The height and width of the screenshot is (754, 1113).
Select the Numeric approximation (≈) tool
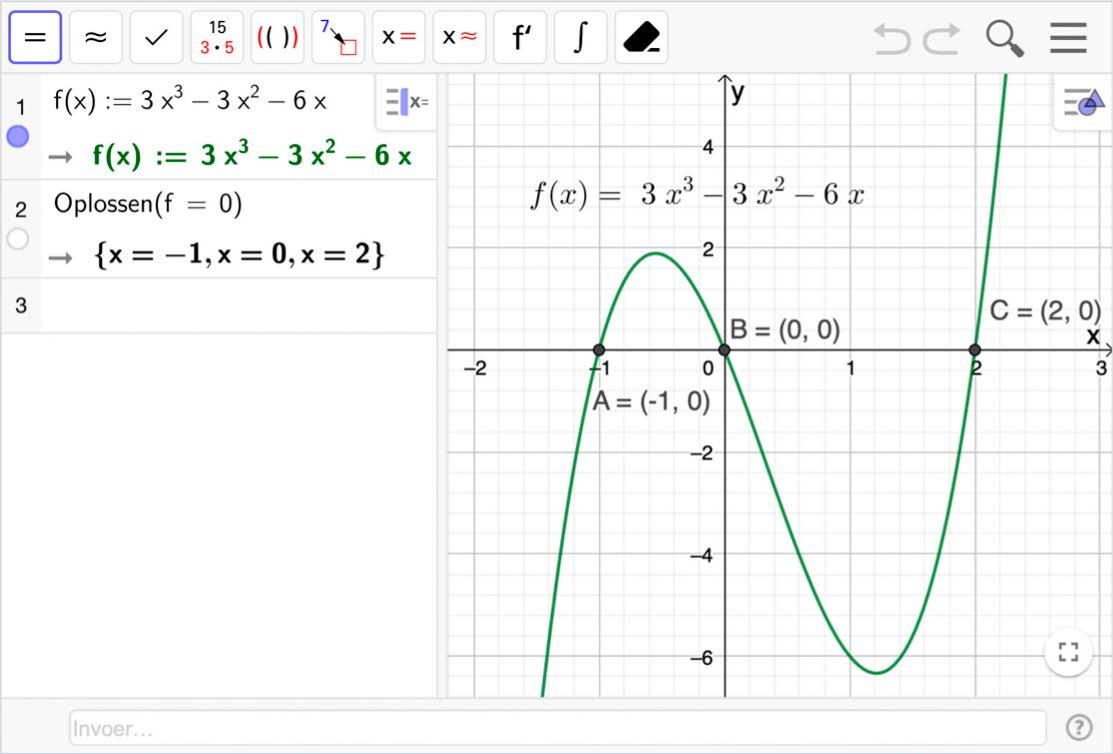pyautogui.click(x=96, y=37)
